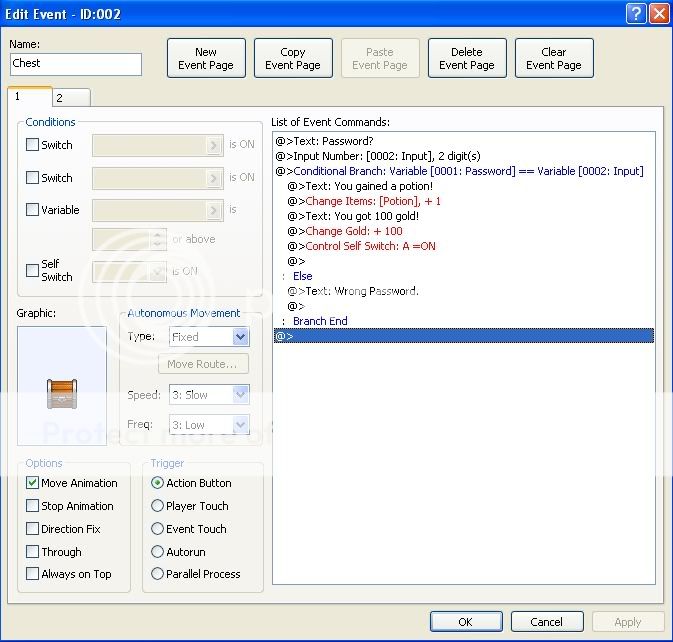This screenshot has width=673, height=642.
Task: Enable the Variable condition checkbox
Action: pos(33,210)
